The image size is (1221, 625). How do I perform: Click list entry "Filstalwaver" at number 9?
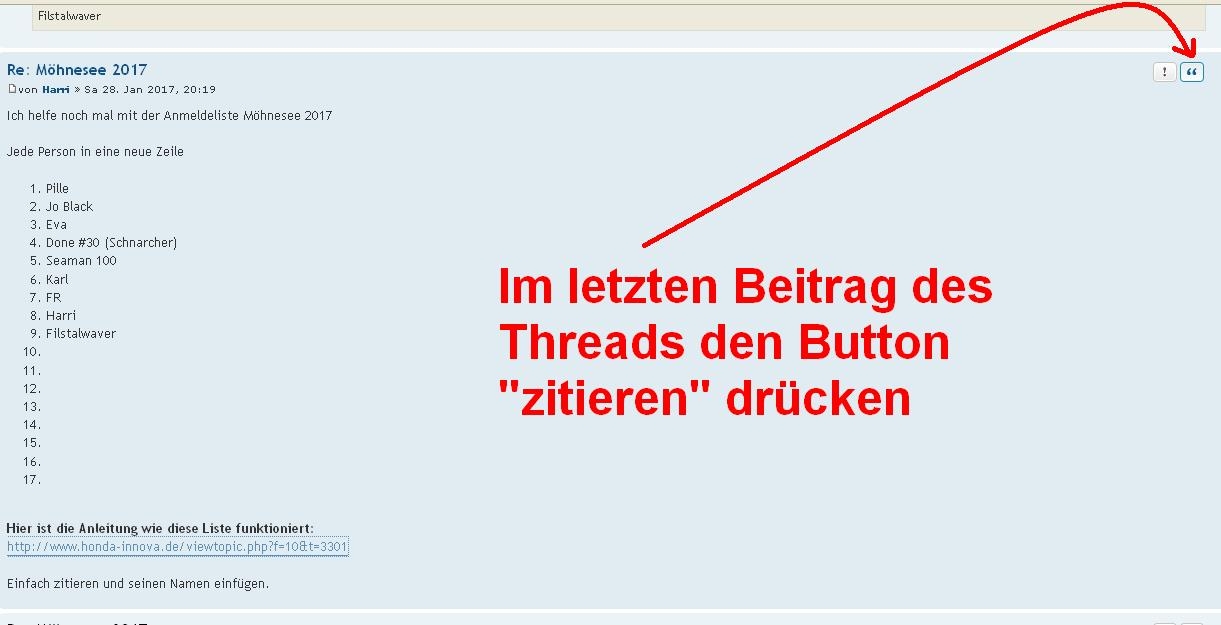pyautogui.click(x=81, y=334)
